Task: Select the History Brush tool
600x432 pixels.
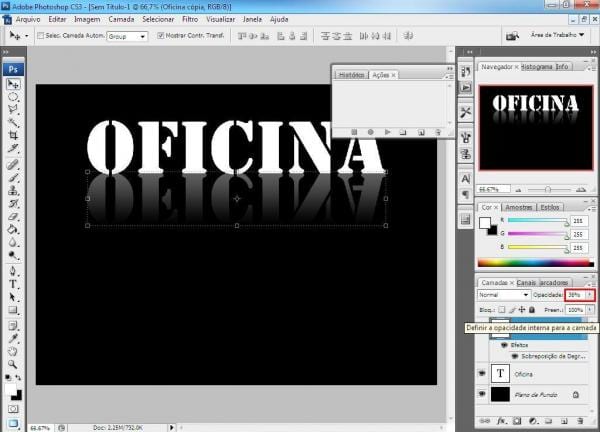Action: click(13, 203)
